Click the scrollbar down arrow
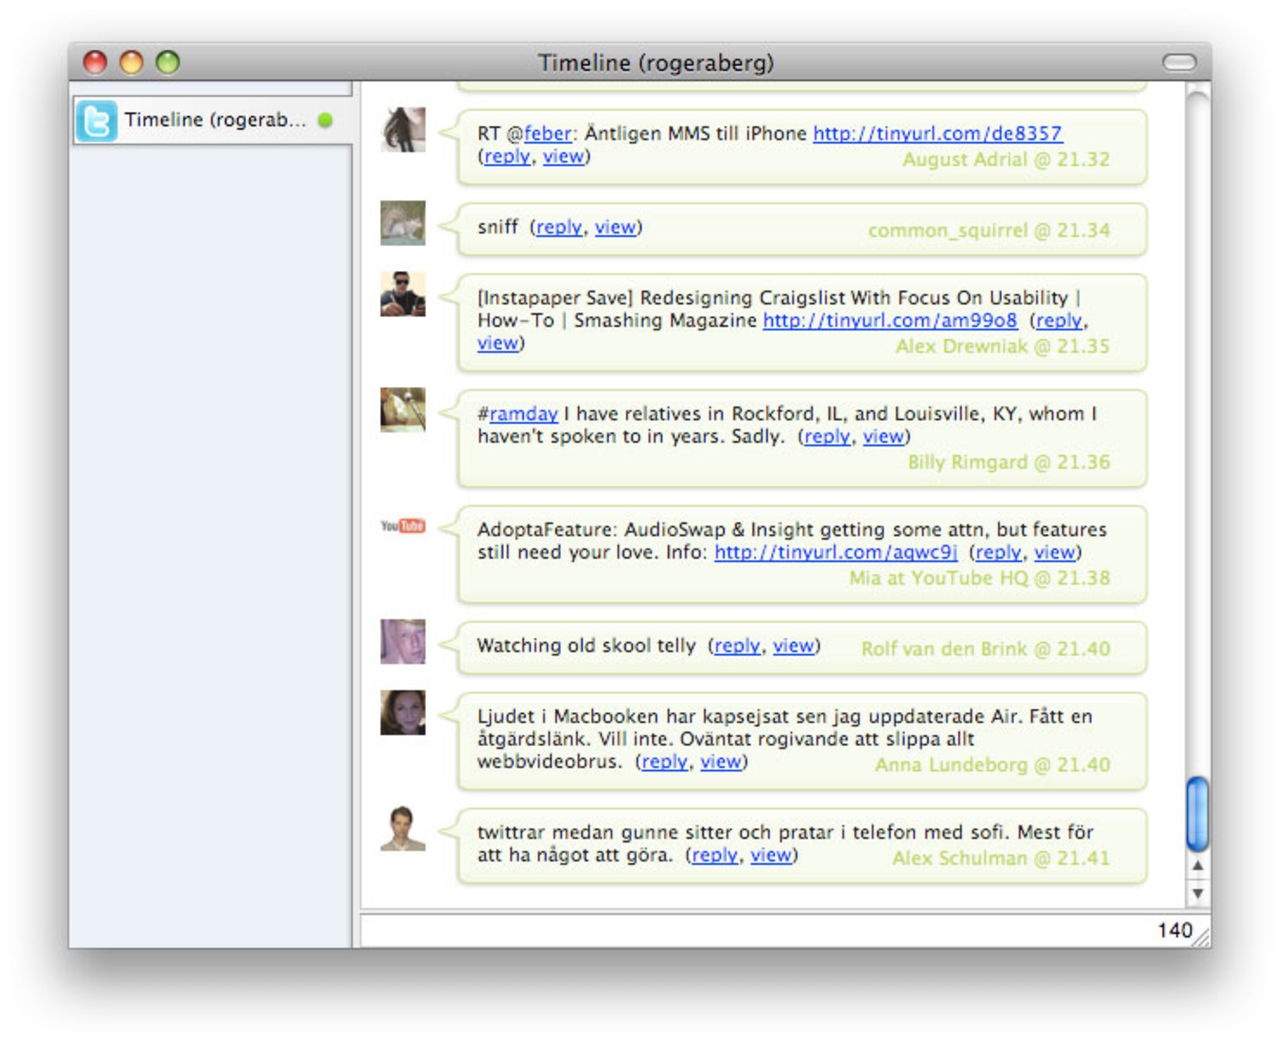The image size is (1280, 1043). (1197, 893)
